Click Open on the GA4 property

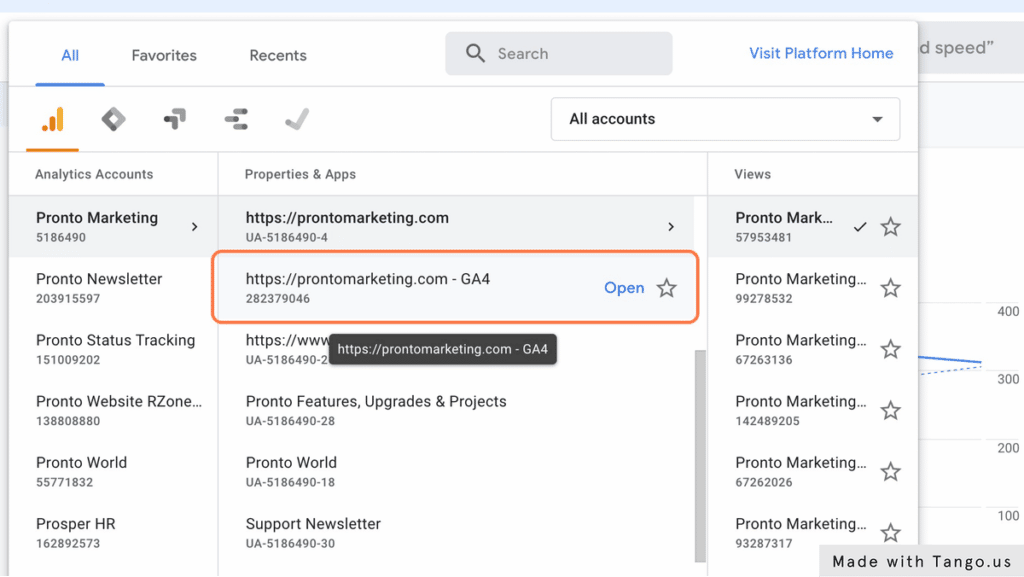[624, 288]
